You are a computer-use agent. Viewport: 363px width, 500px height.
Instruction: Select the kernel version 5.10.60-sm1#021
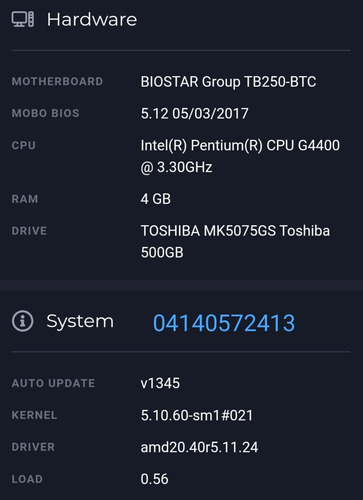point(197,415)
